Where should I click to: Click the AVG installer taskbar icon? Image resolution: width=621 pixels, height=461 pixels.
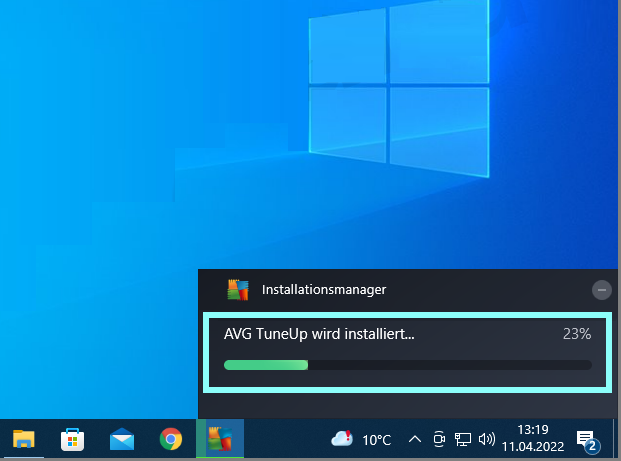click(x=220, y=438)
